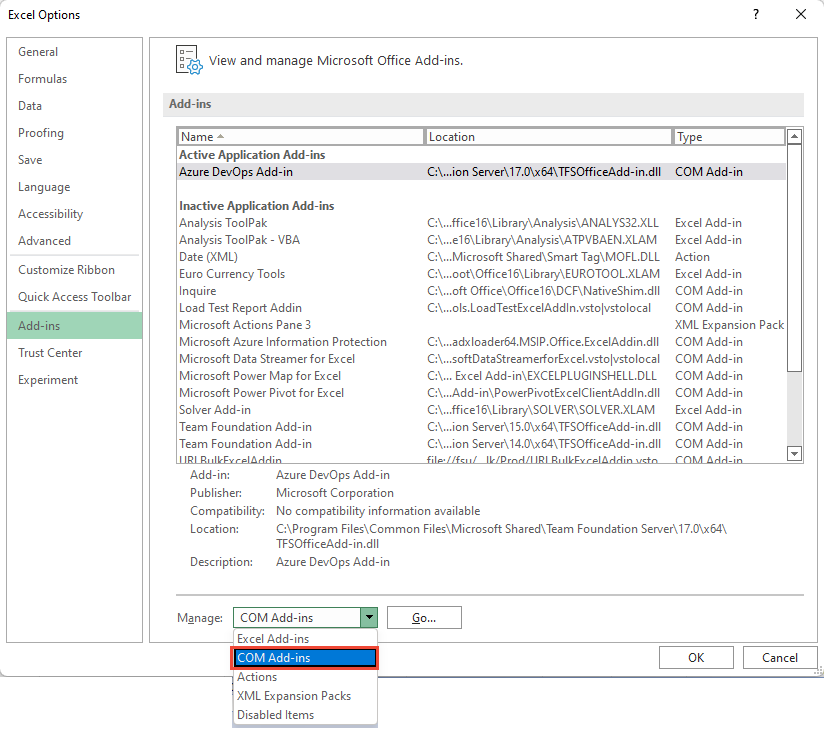Open the Customize Ribbon section
Image resolution: width=825 pixels, height=729 pixels.
[x=64, y=269]
